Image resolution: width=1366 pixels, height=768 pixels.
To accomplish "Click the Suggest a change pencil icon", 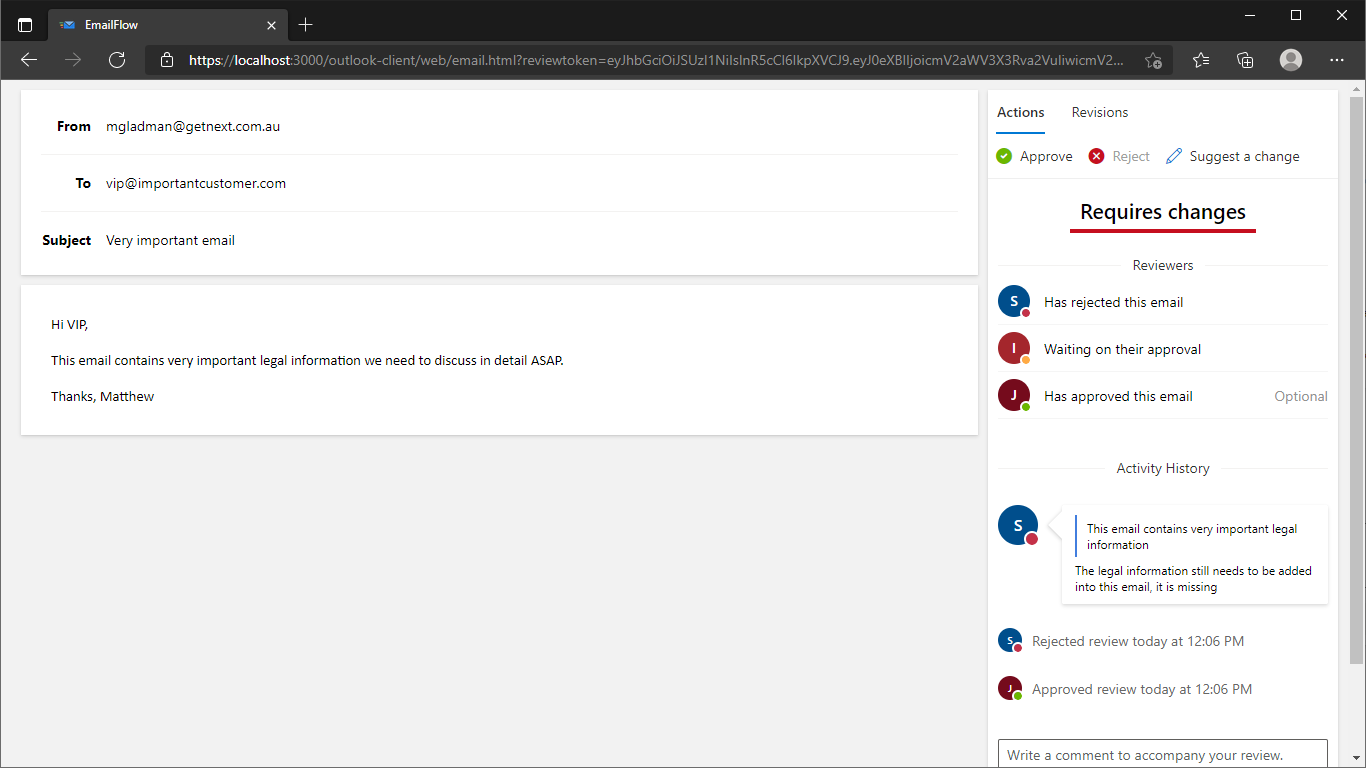I will (x=1174, y=156).
